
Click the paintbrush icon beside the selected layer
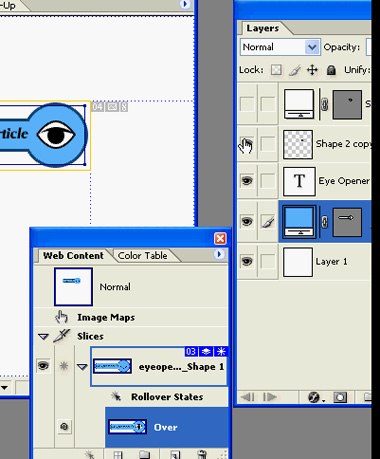click(268, 222)
